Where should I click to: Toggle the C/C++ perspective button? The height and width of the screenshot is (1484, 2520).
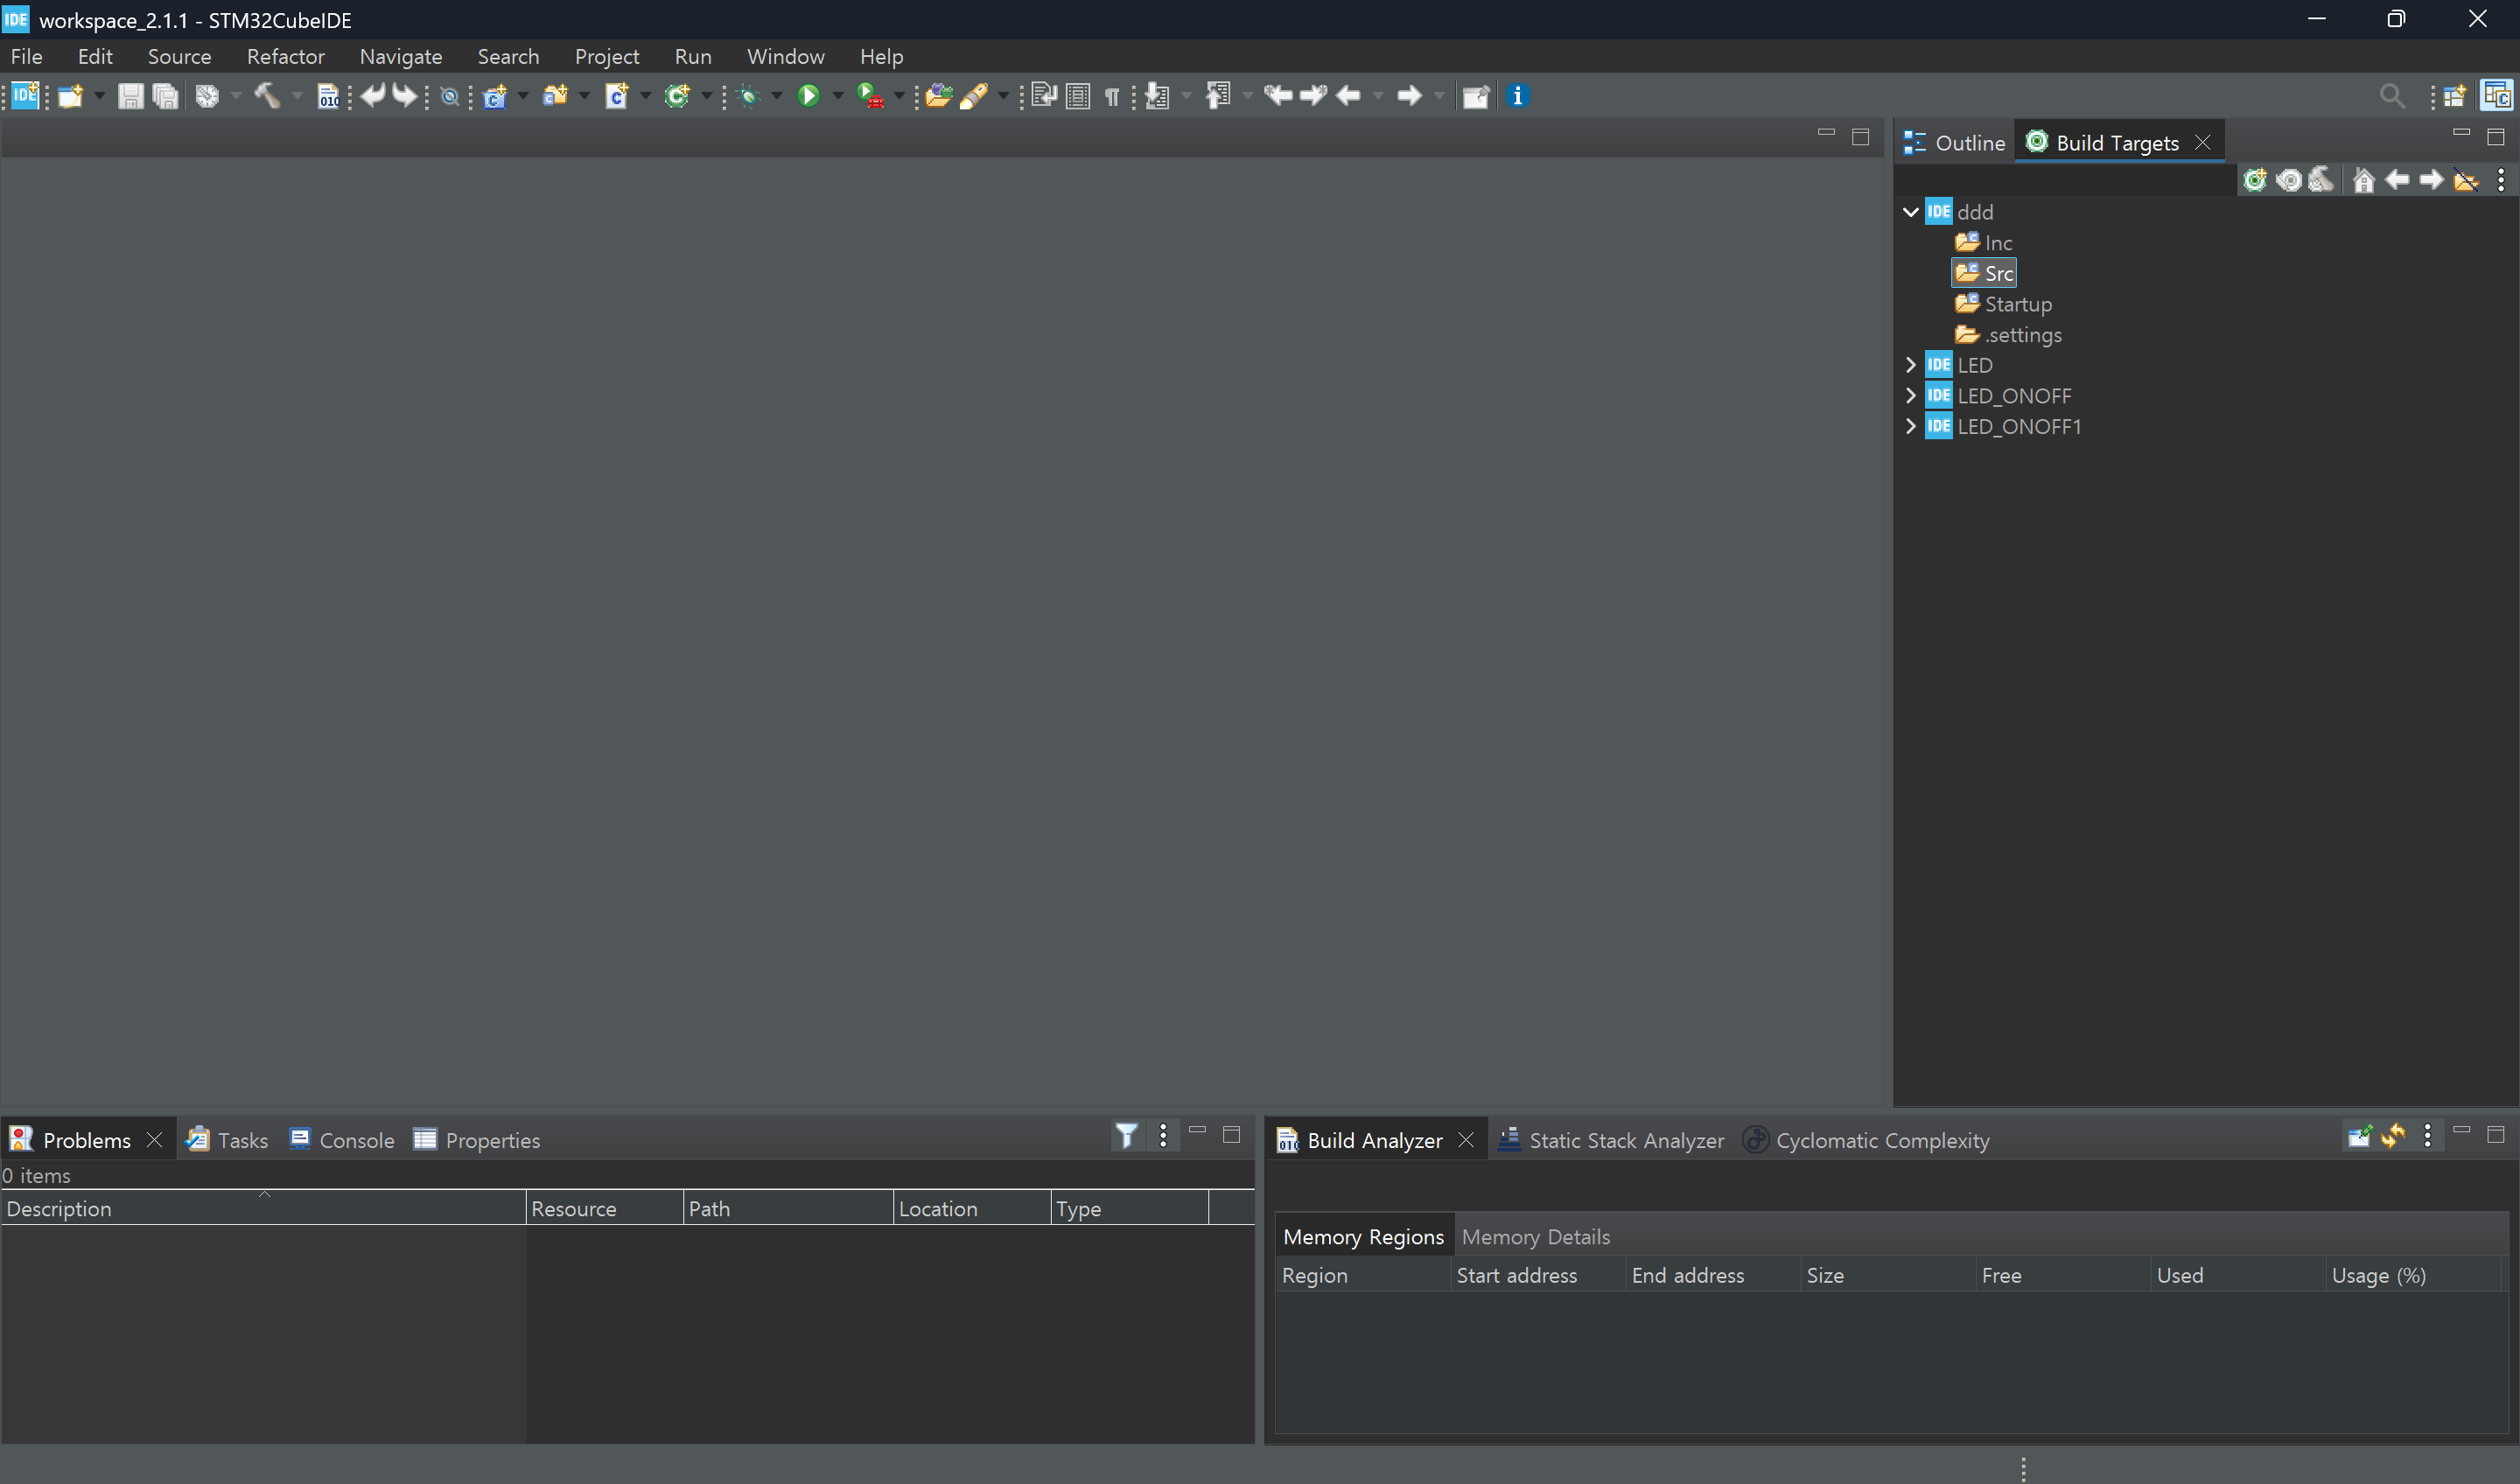2496,96
